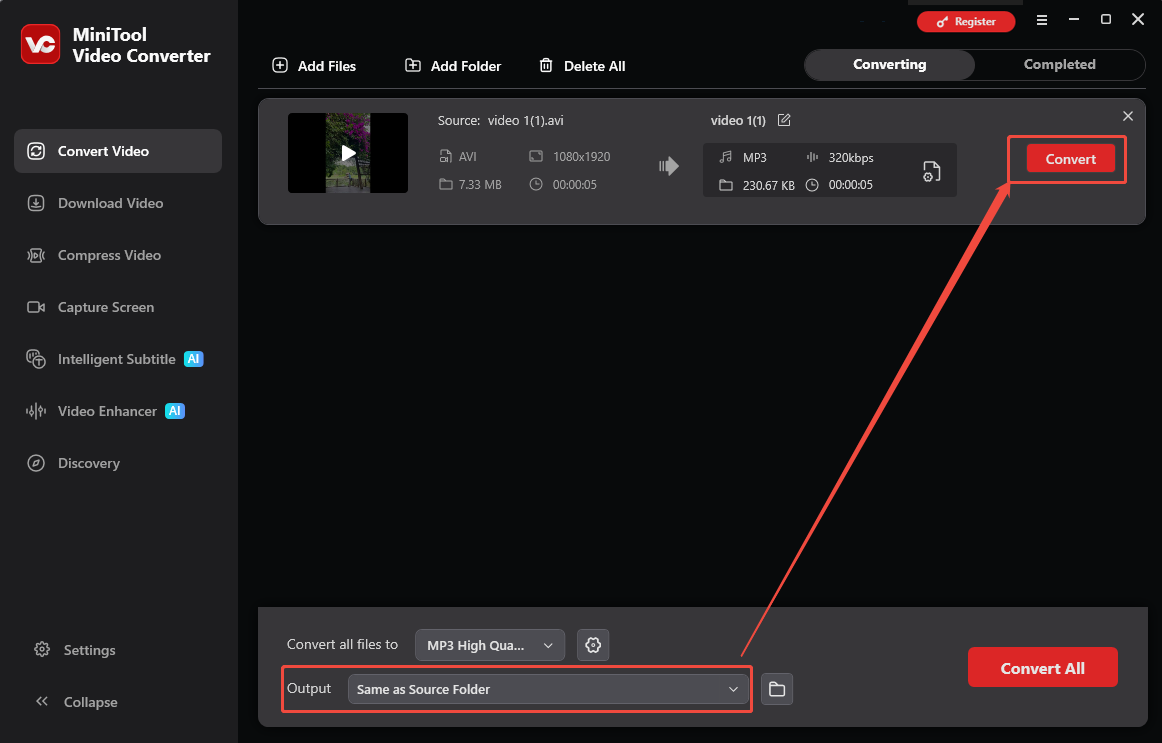The width and height of the screenshot is (1162, 743).
Task: Delete All files from the list
Action: click(582, 66)
